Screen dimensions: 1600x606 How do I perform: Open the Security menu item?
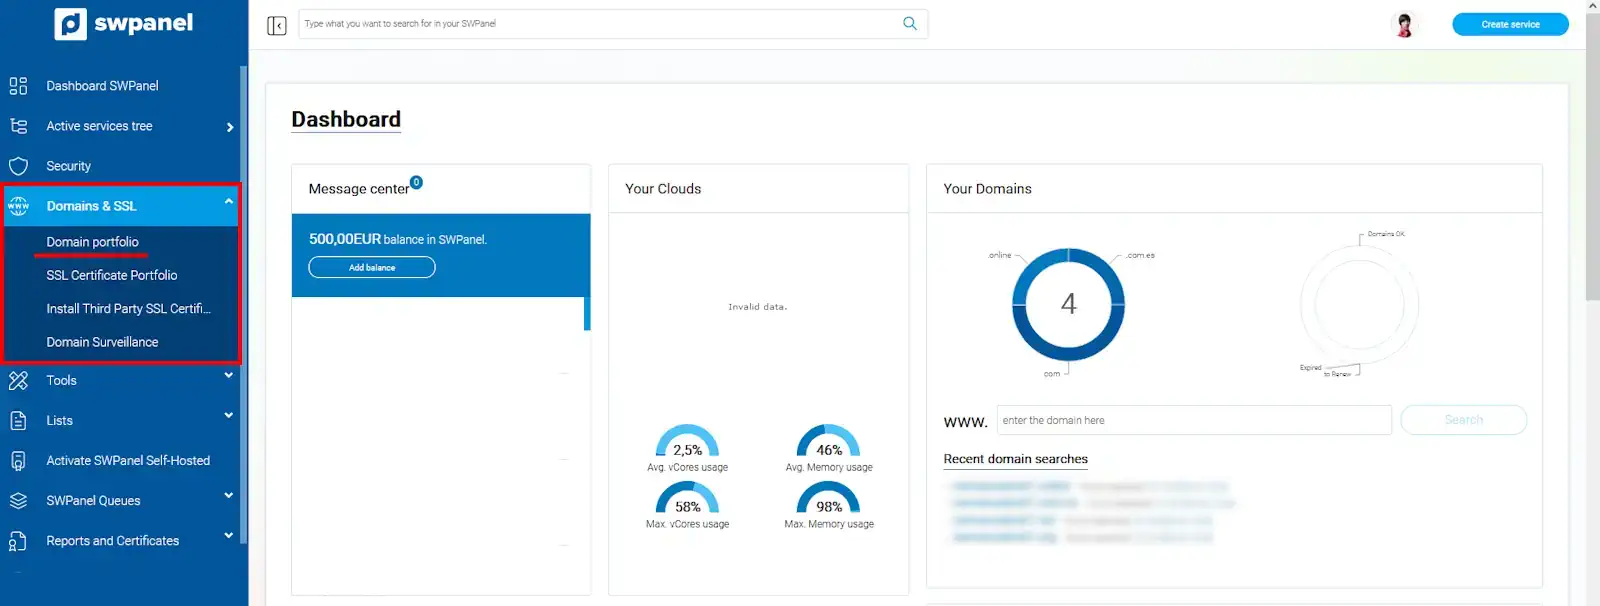click(x=68, y=166)
